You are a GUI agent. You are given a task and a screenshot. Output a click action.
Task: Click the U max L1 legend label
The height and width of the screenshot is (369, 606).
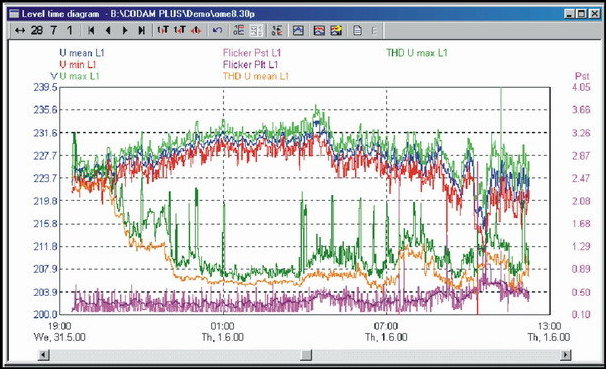point(80,76)
